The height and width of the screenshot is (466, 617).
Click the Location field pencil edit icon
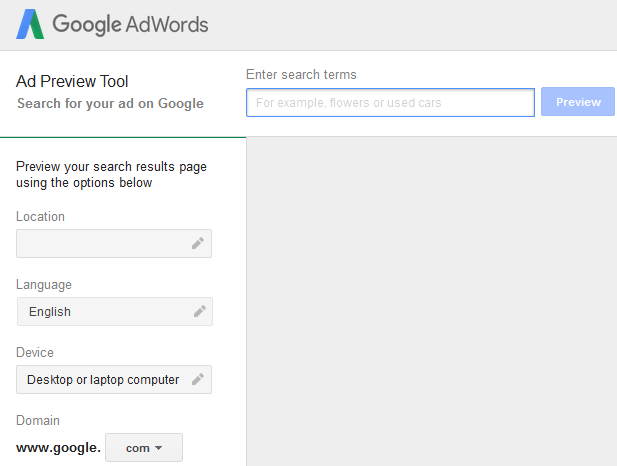point(198,243)
